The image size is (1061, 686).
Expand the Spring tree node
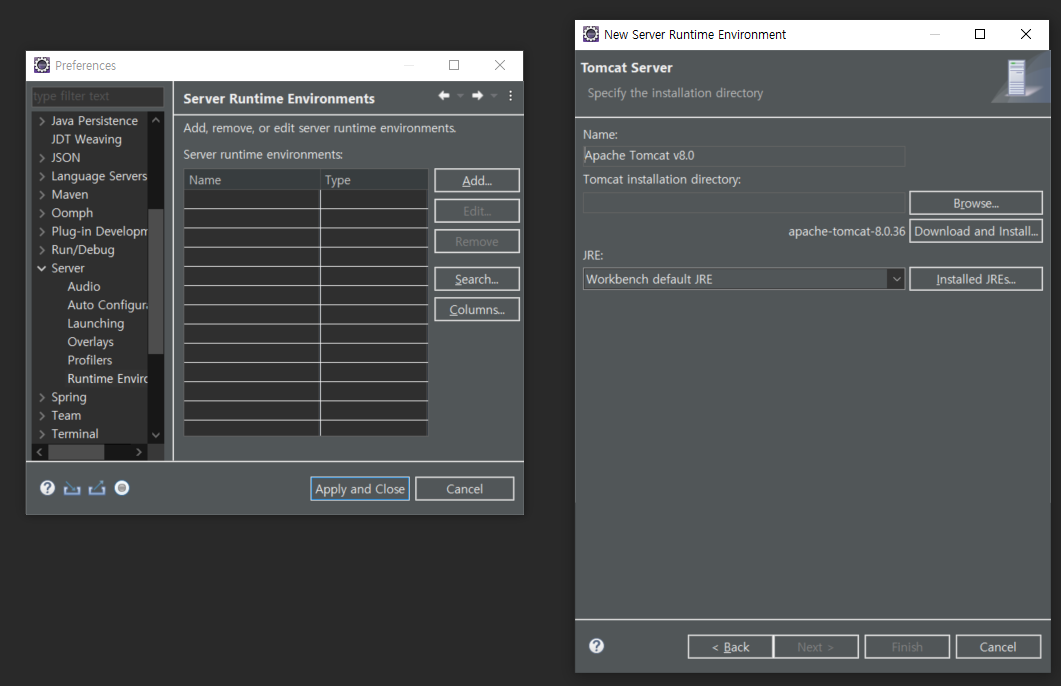[42, 397]
